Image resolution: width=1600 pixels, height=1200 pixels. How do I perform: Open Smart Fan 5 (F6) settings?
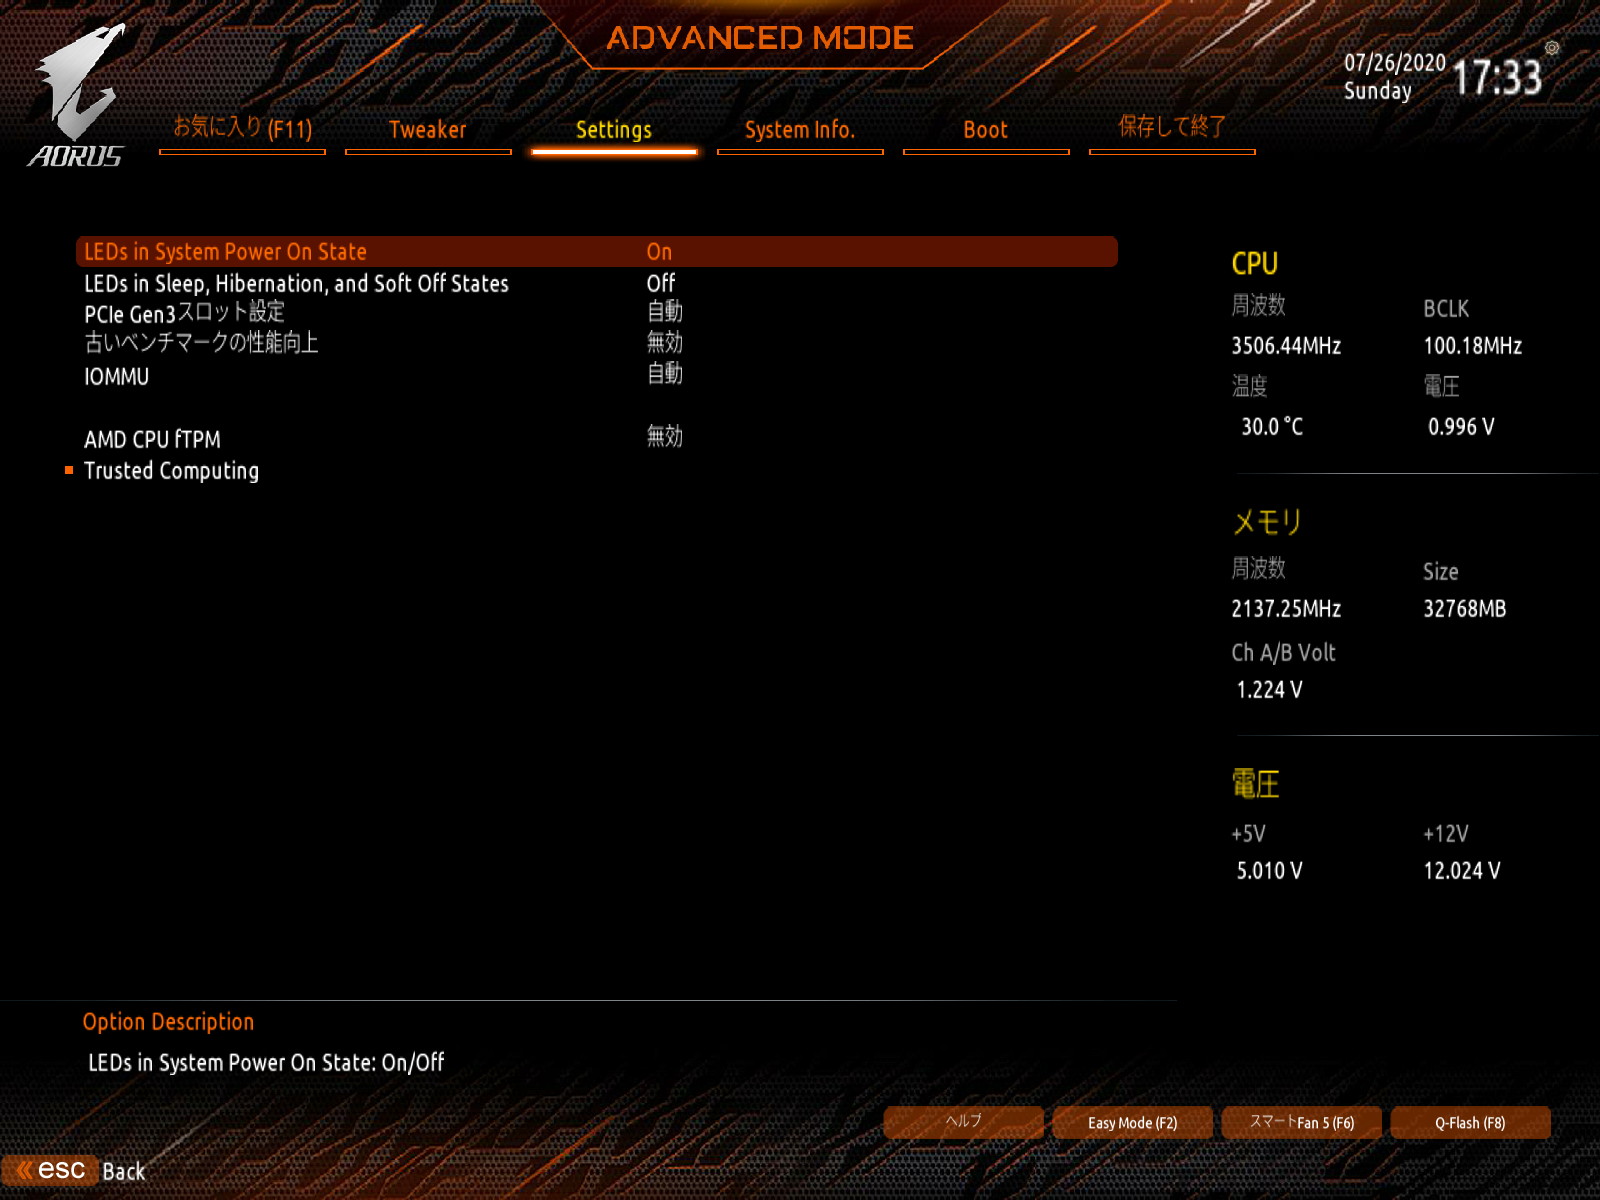pyautogui.click(x=1302, y=1123)
